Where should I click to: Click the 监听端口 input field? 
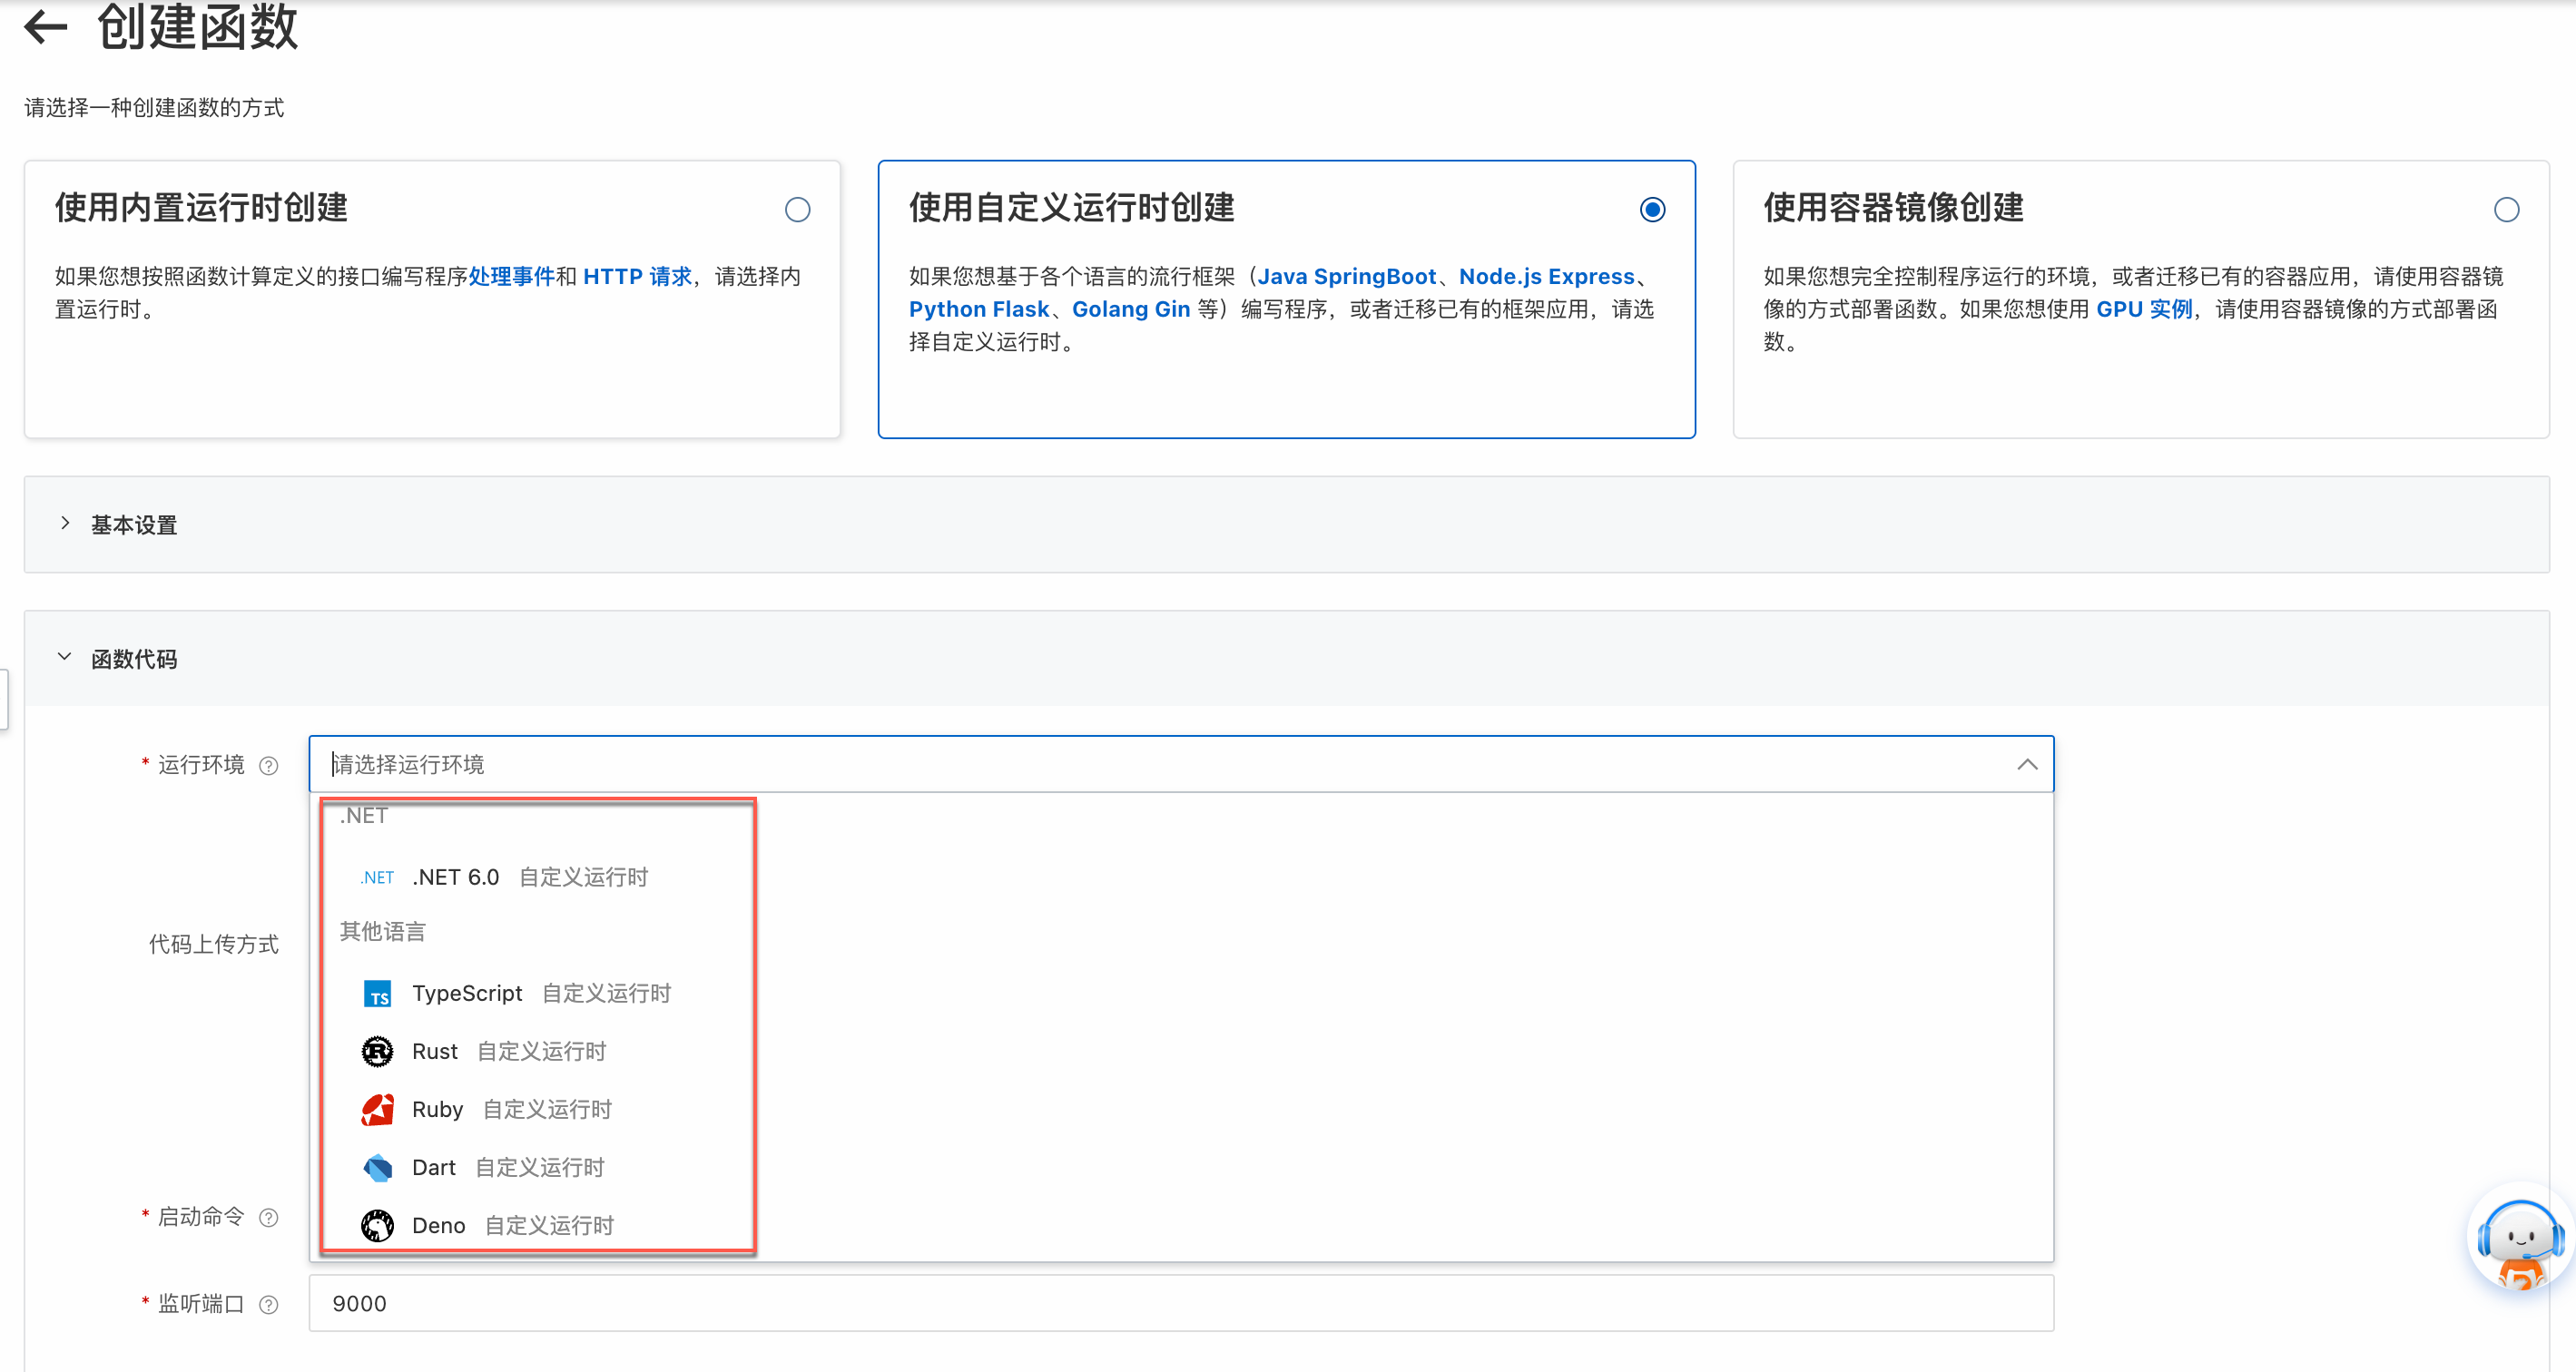click(x=1180, y=1304)
